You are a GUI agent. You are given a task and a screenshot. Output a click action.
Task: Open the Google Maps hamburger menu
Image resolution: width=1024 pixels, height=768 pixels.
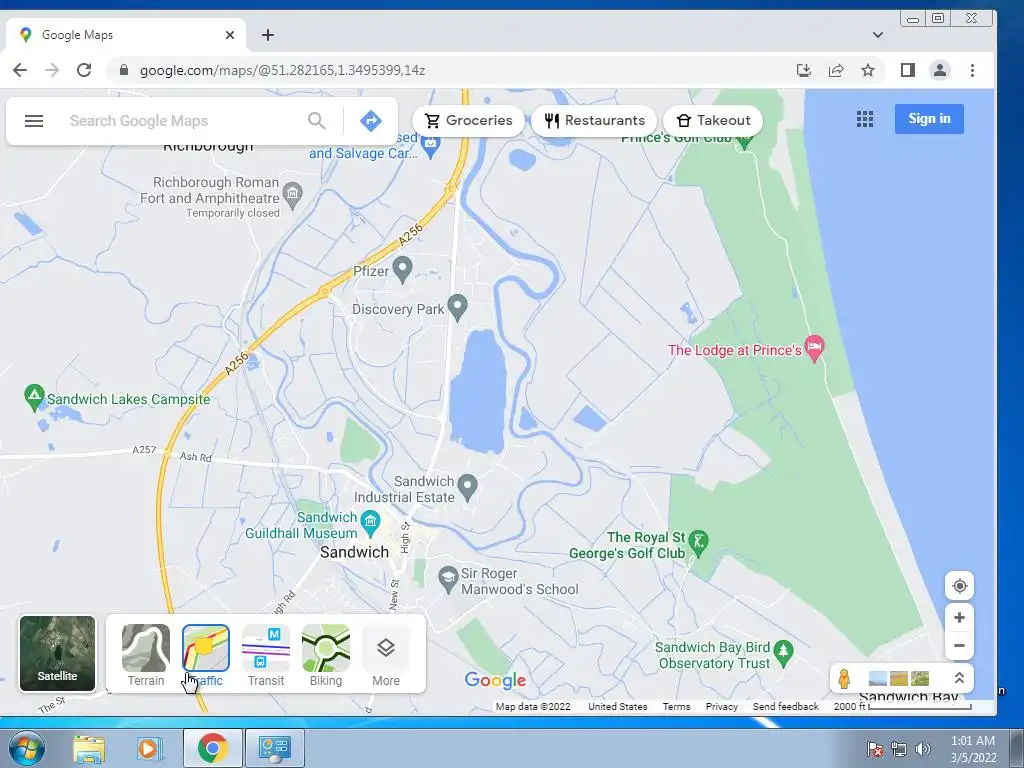[34, 121]
